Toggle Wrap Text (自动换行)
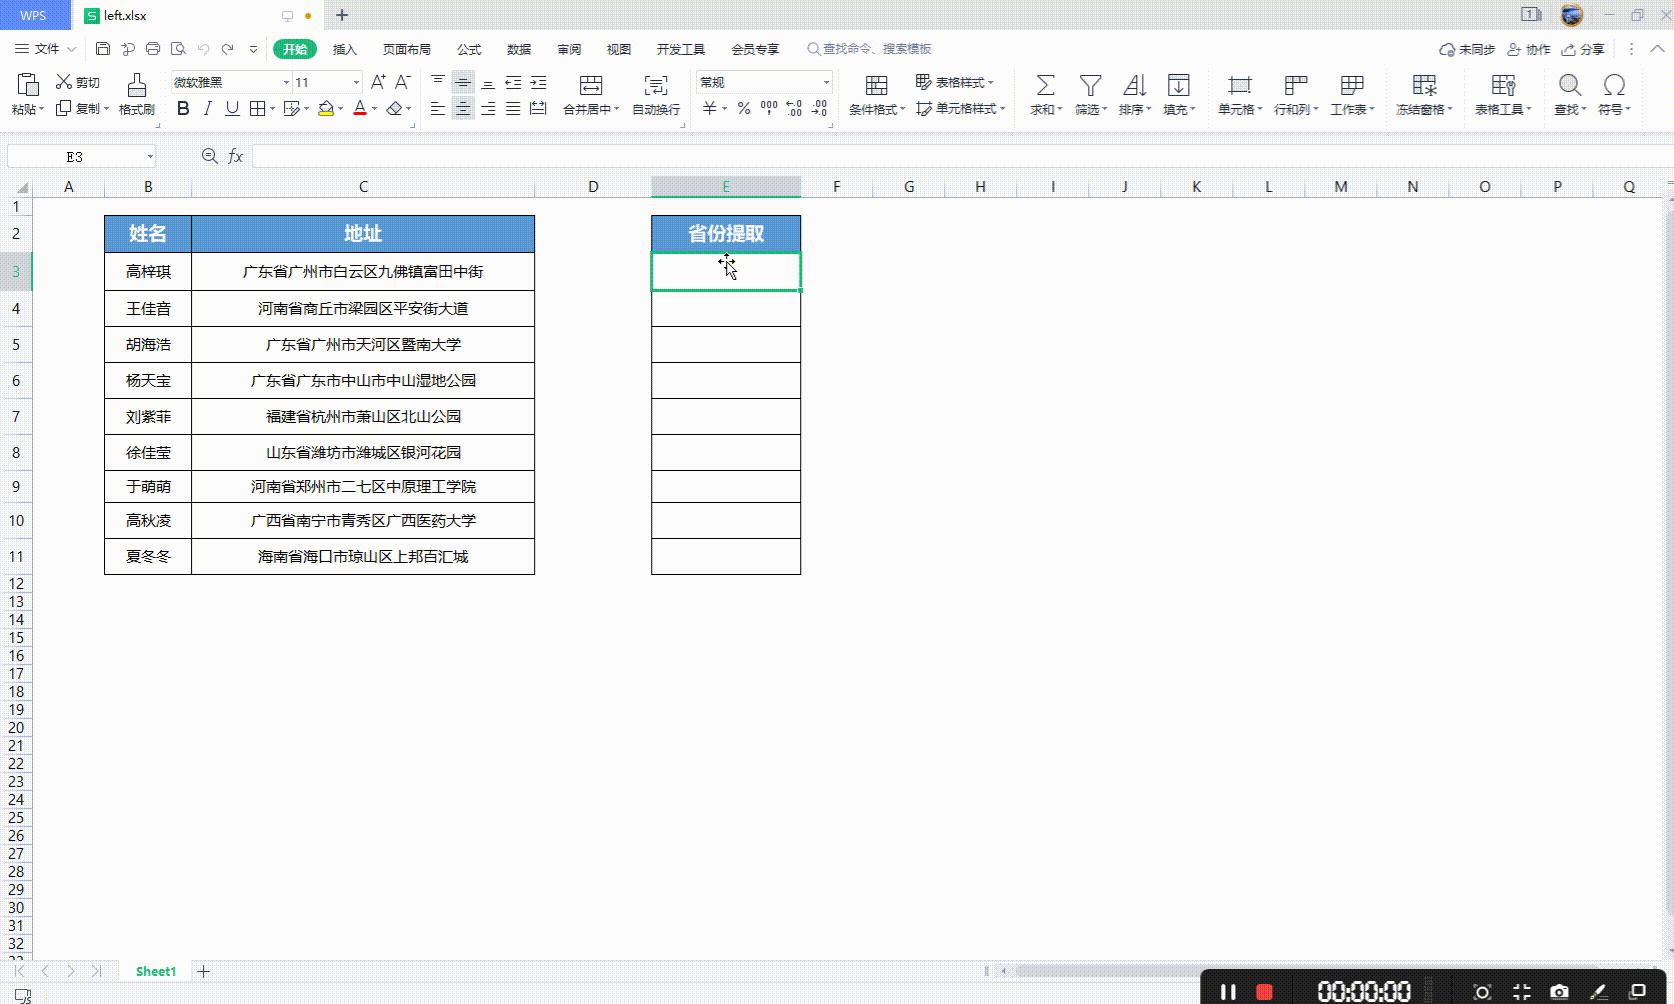 656,94
